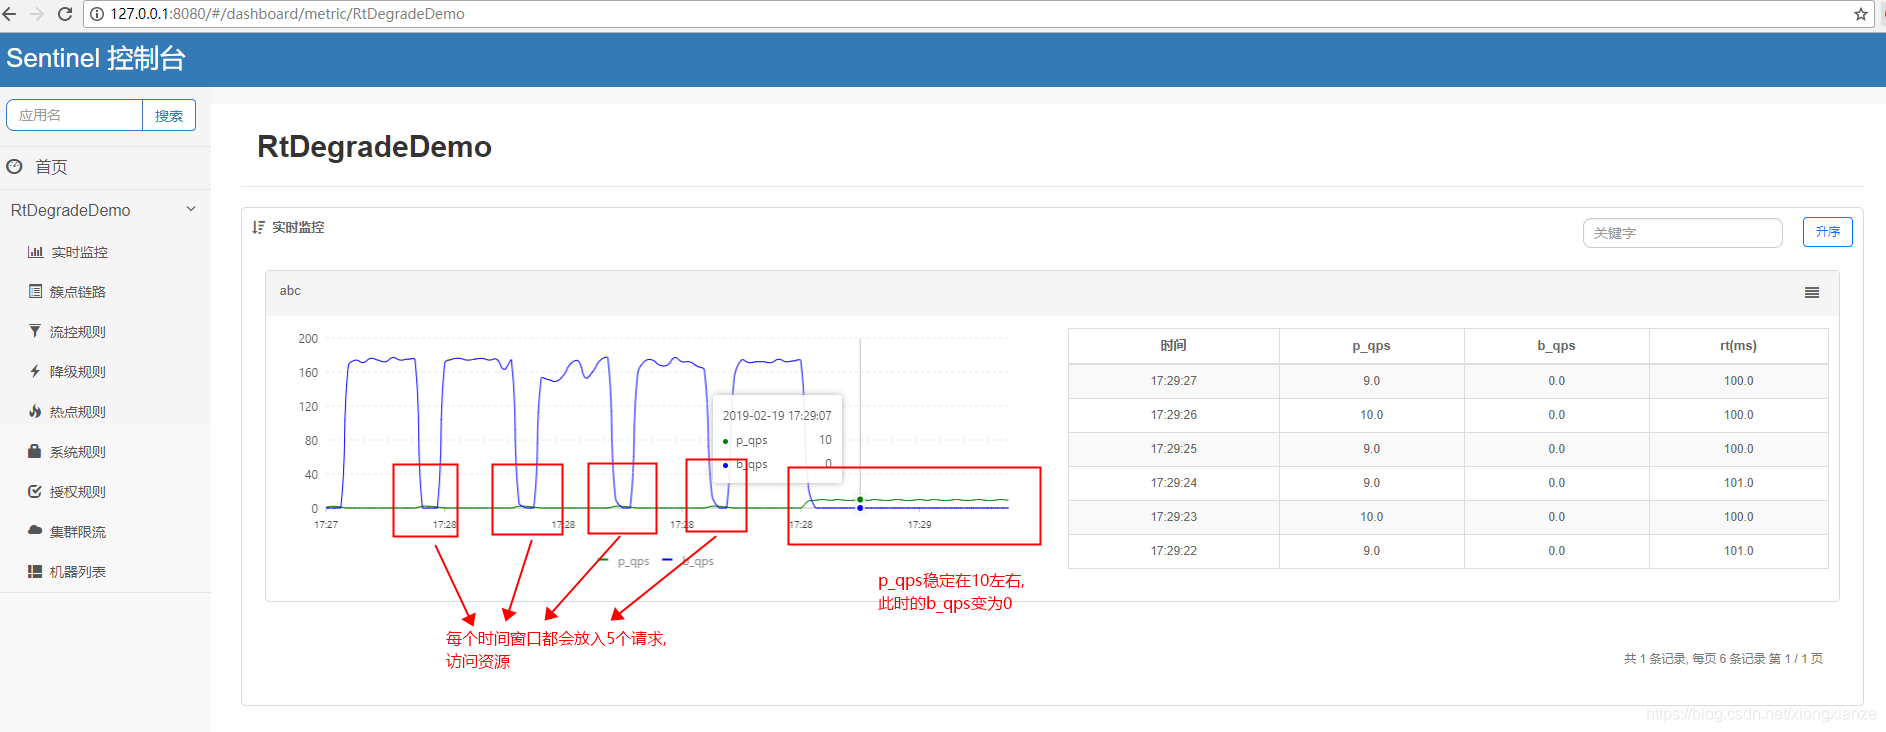Click the 时间 column header
The image size is (1886, 732).
pos(1173,346)
